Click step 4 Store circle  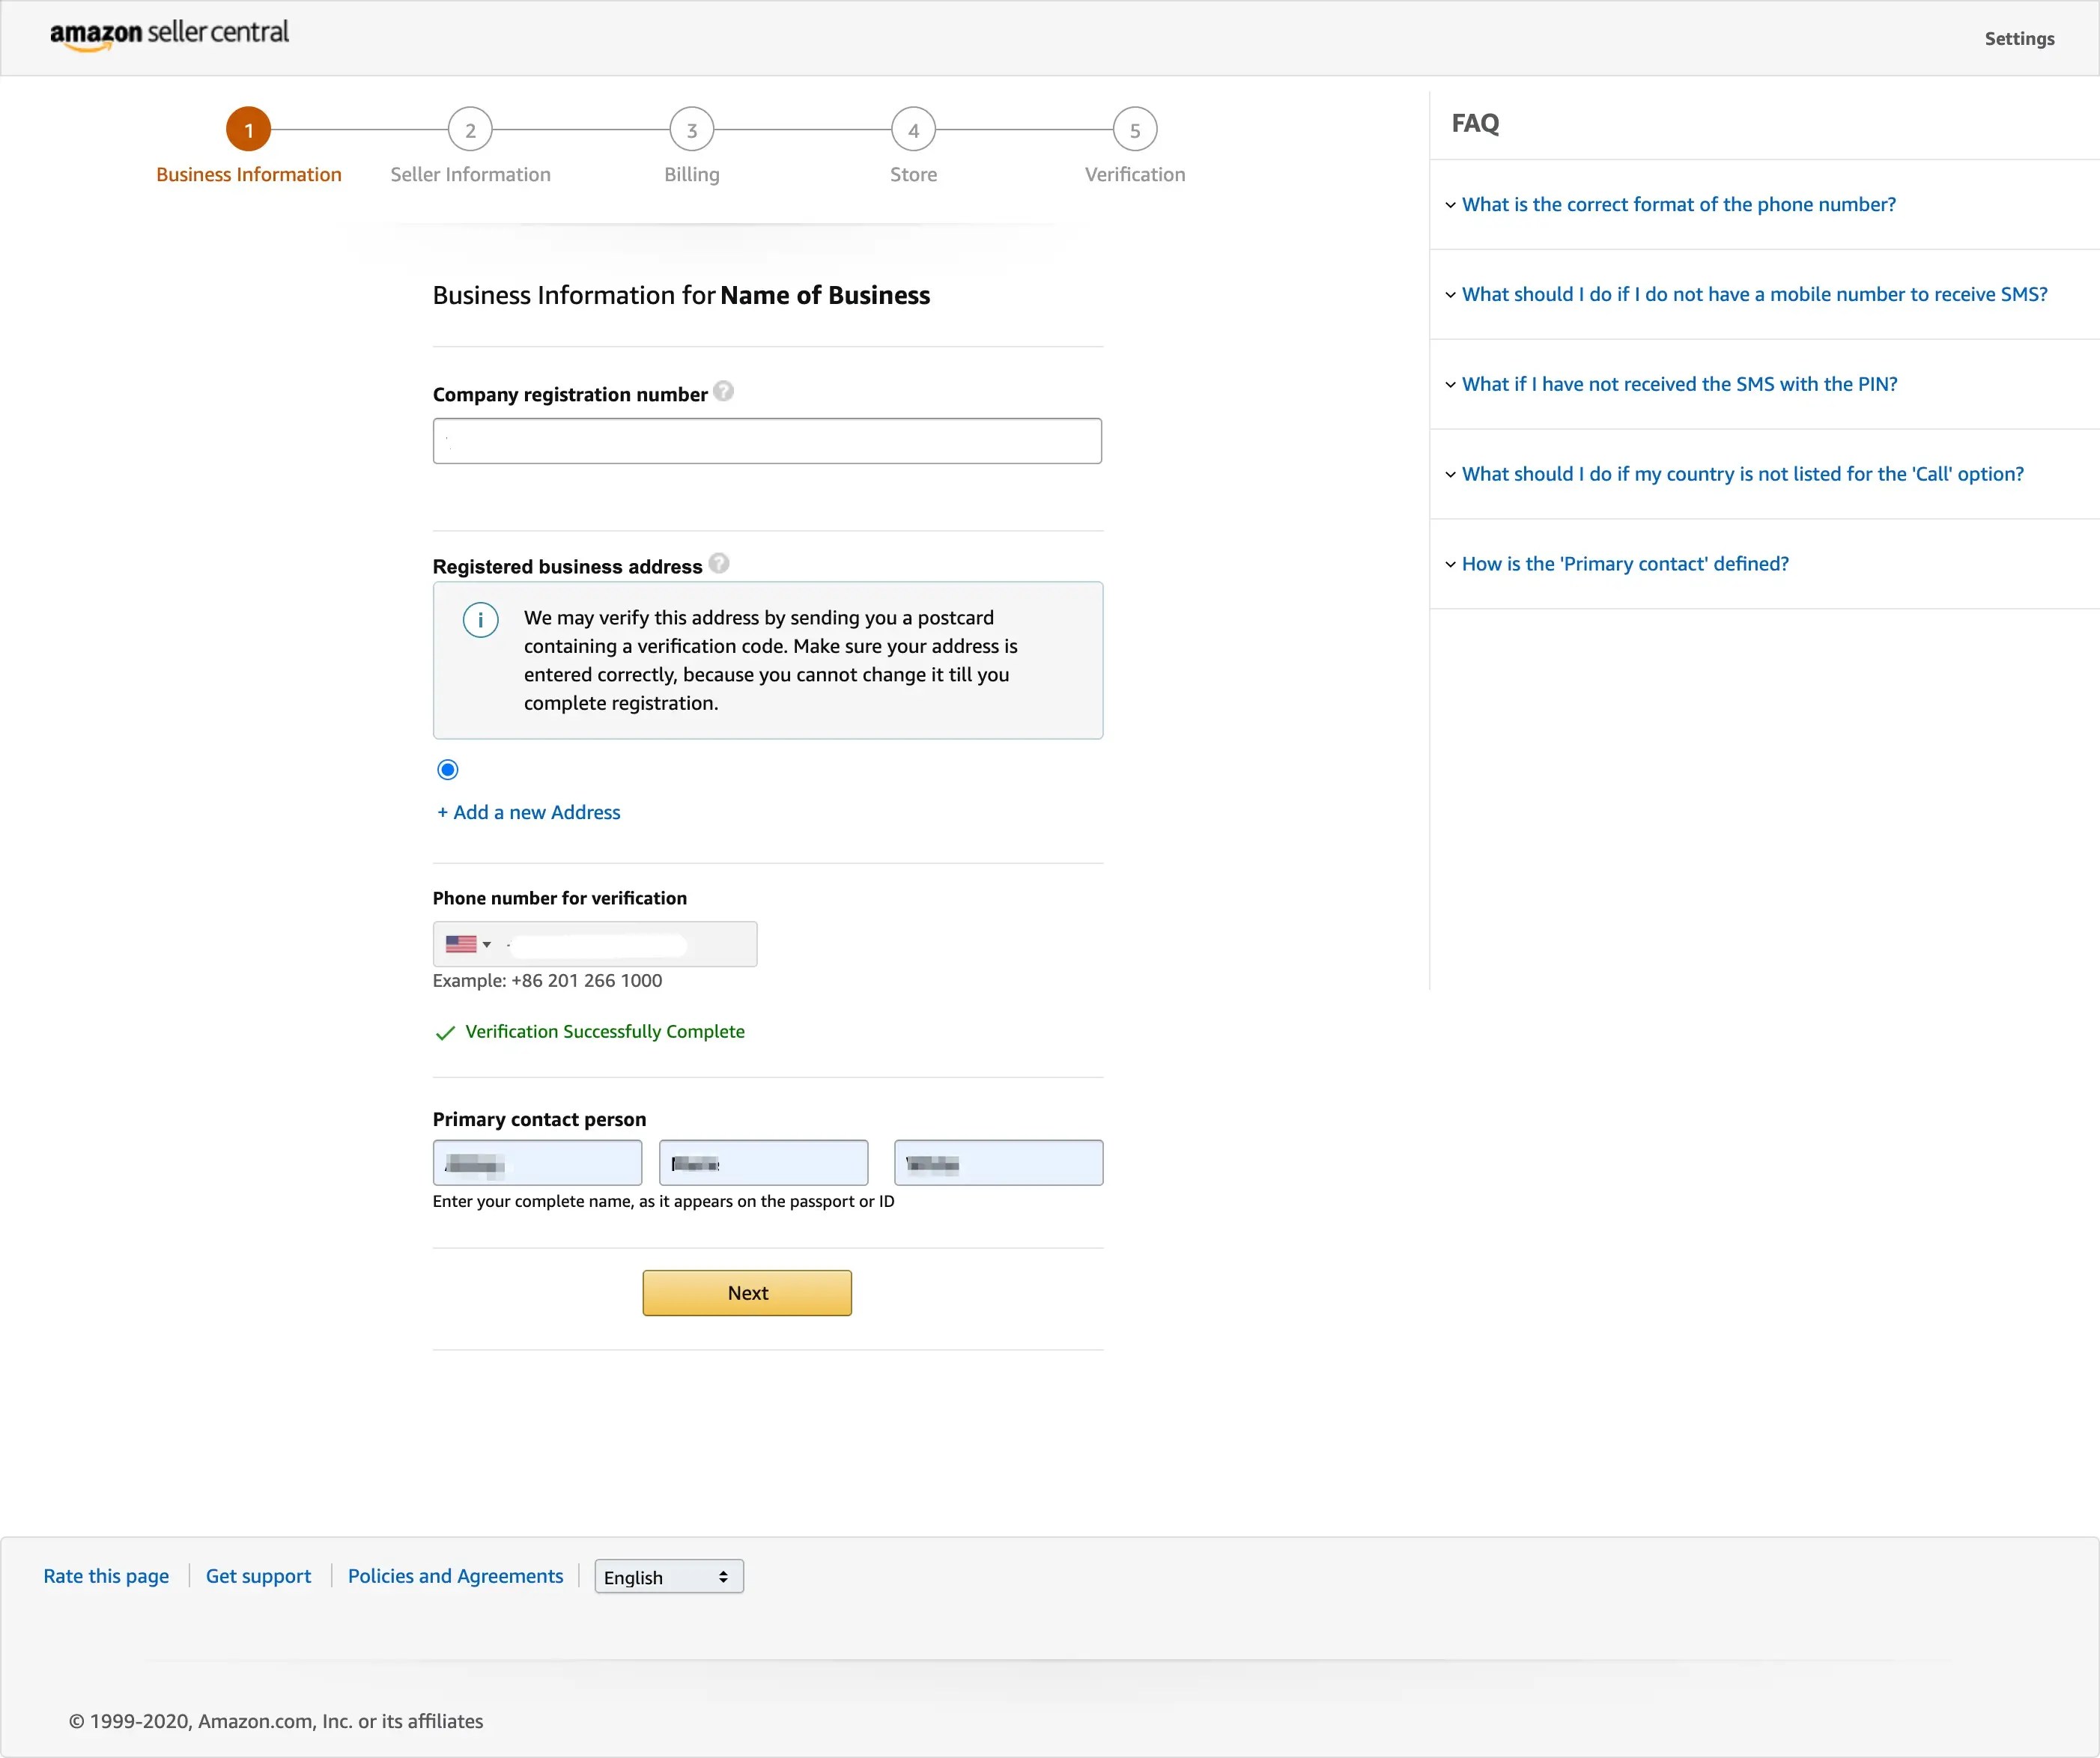click(x=913, y=130)
